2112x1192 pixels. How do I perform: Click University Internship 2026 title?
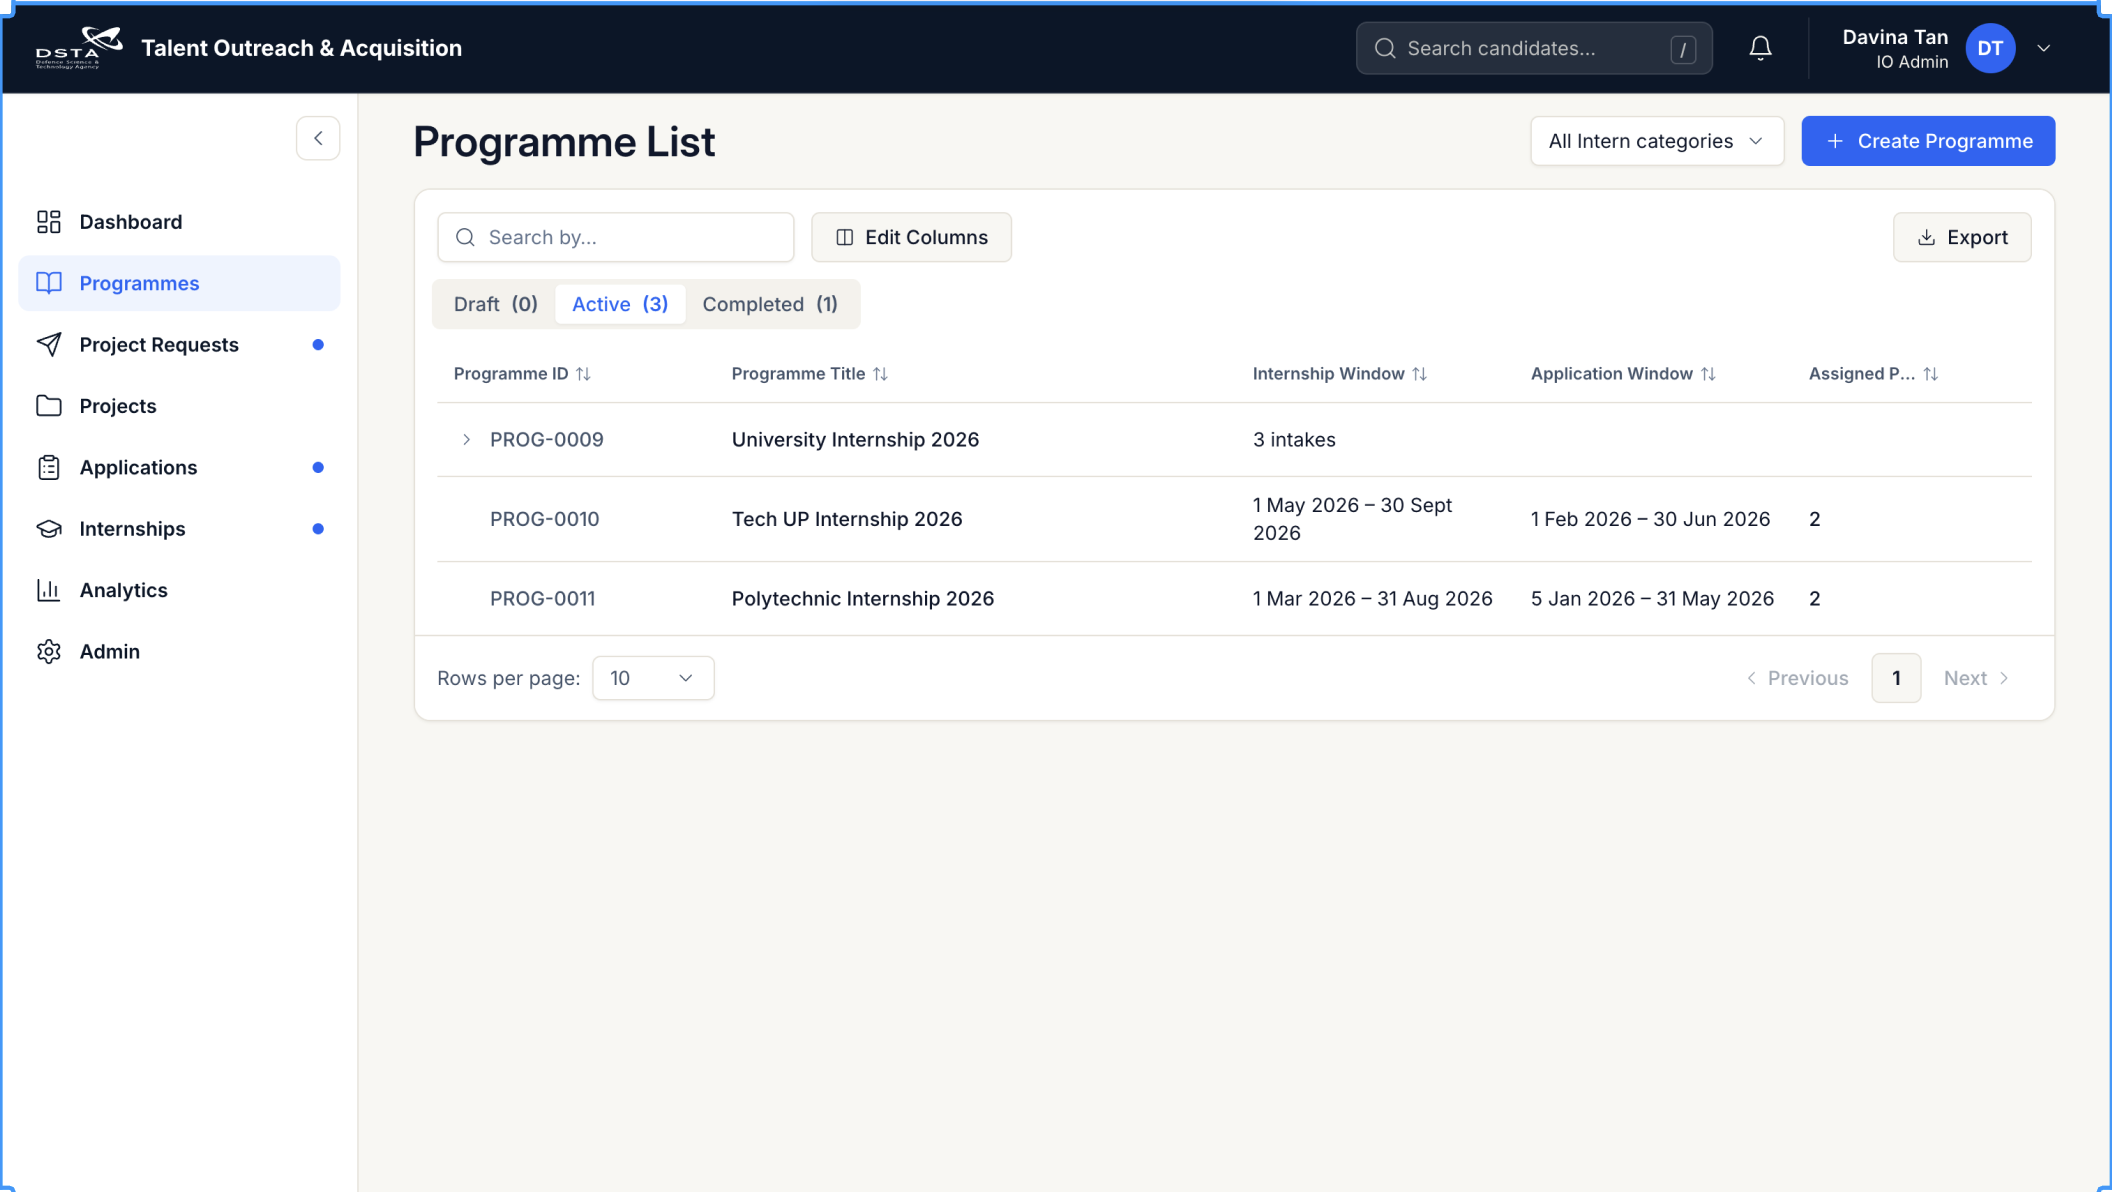pyautogui.click(x=855, y=439)
